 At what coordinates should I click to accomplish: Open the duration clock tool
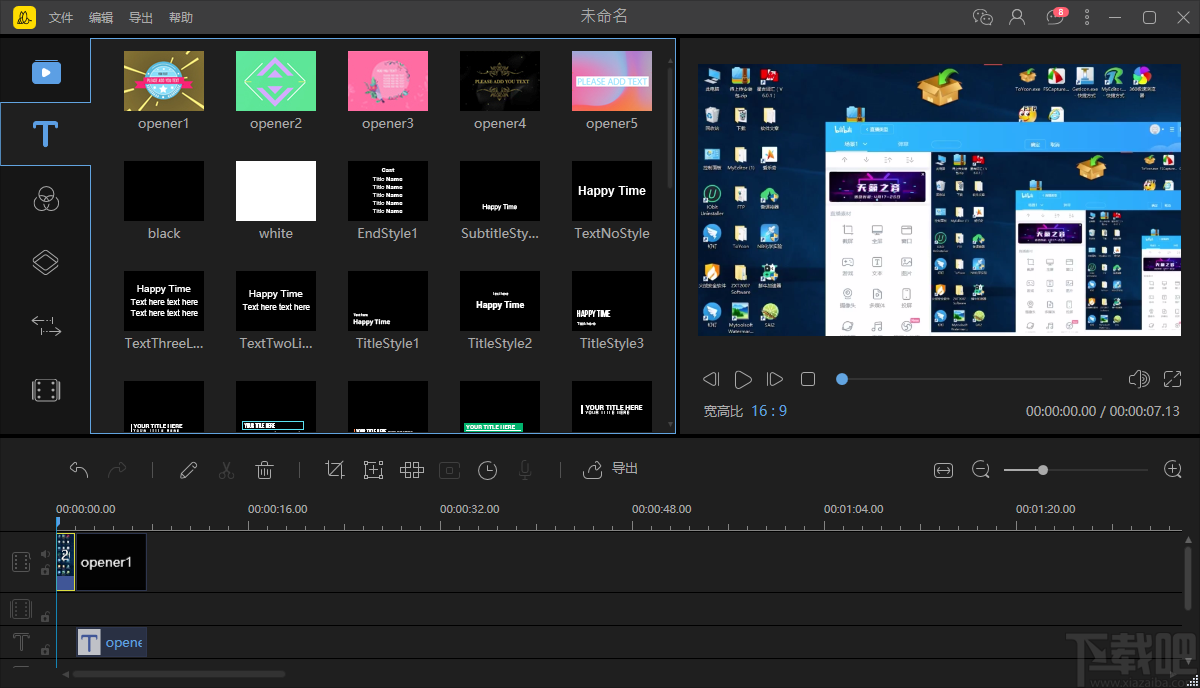487,470
